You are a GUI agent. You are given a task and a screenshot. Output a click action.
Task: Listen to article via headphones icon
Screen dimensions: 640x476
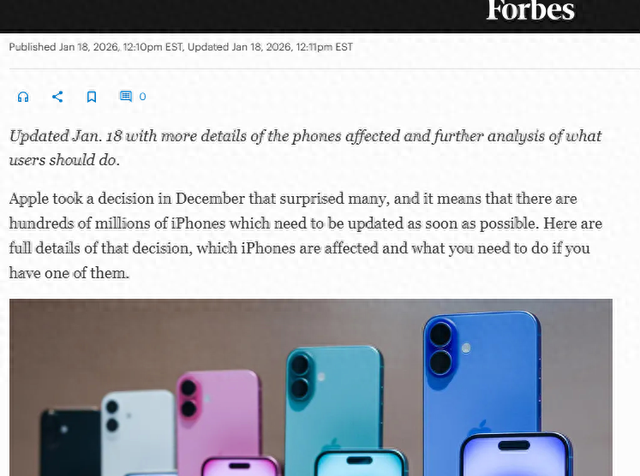point(23,97)
